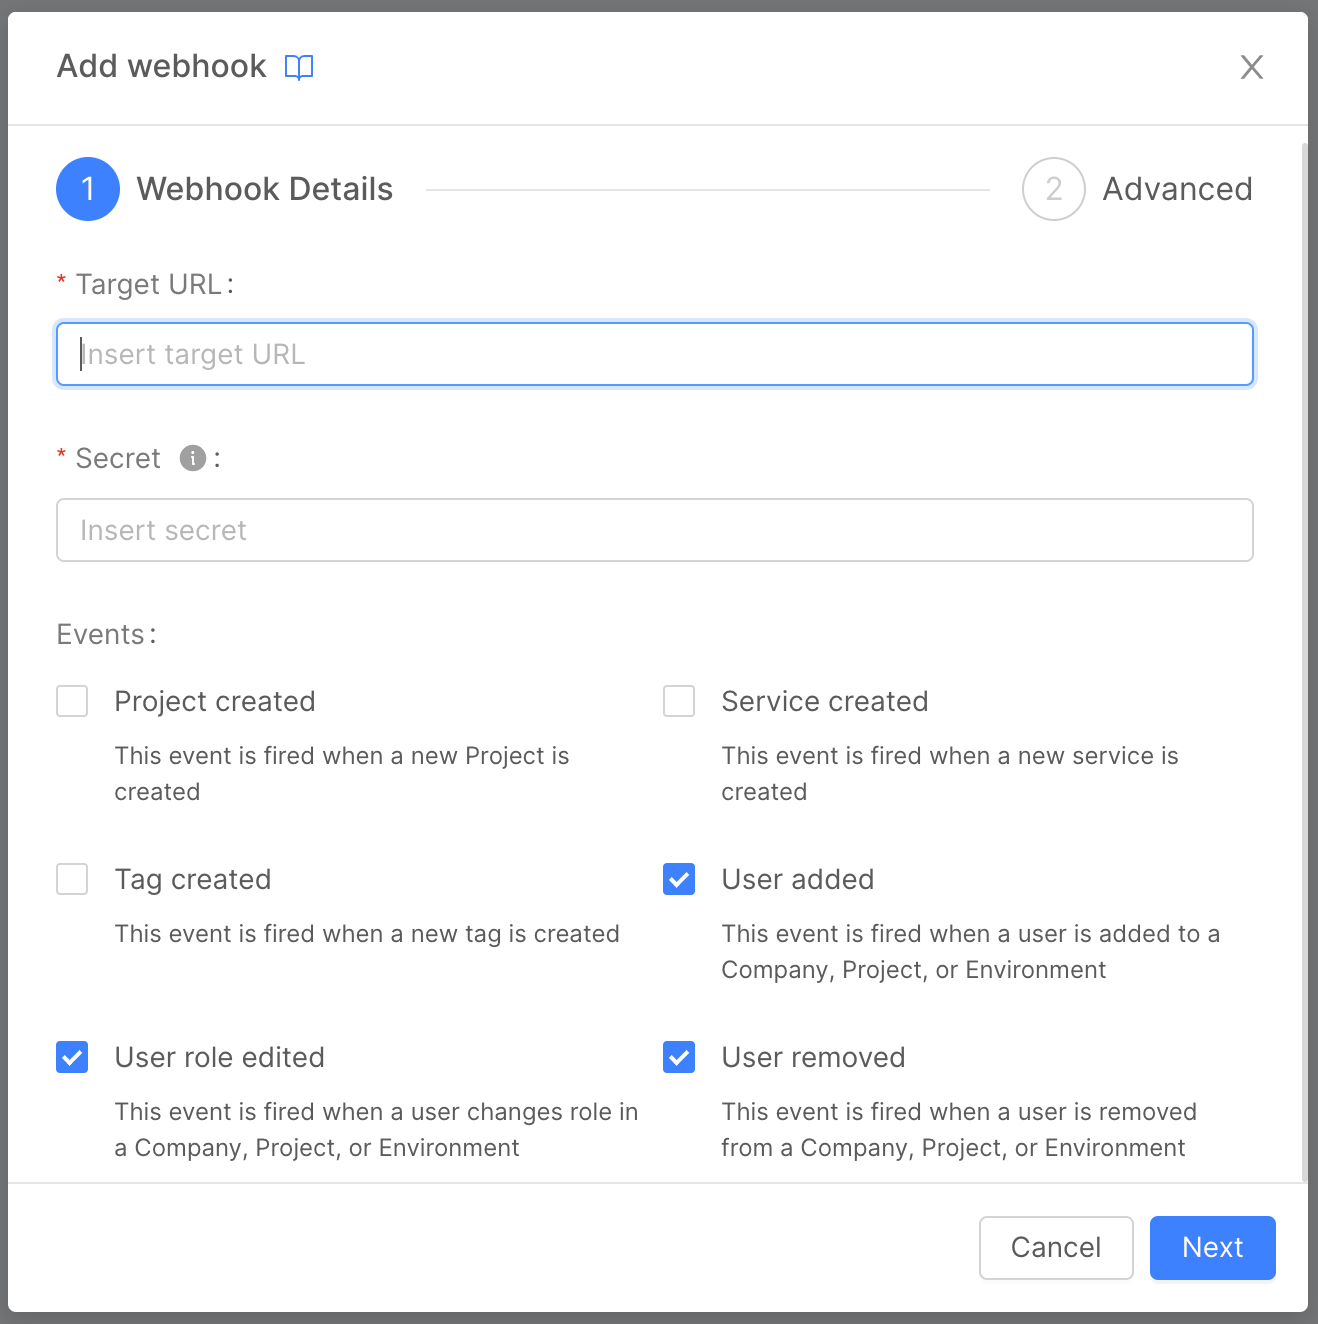Click the step 2 circle icon

coord(1053,189)
